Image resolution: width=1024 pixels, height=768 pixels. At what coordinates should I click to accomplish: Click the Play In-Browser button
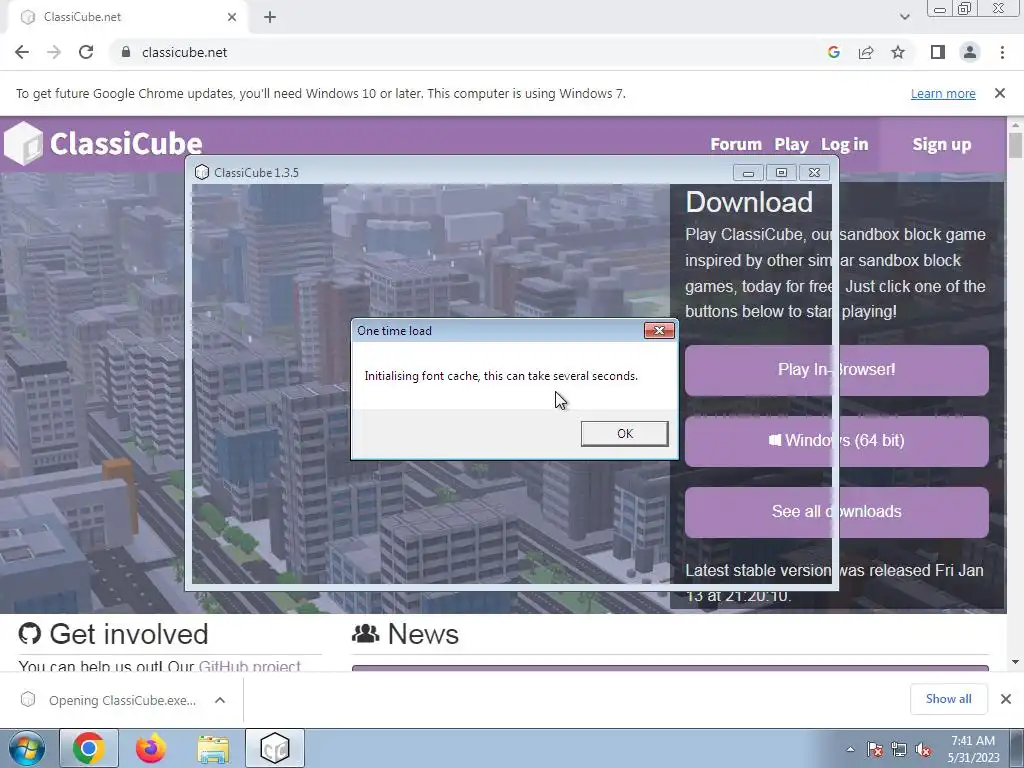click(x=837, y=370)
